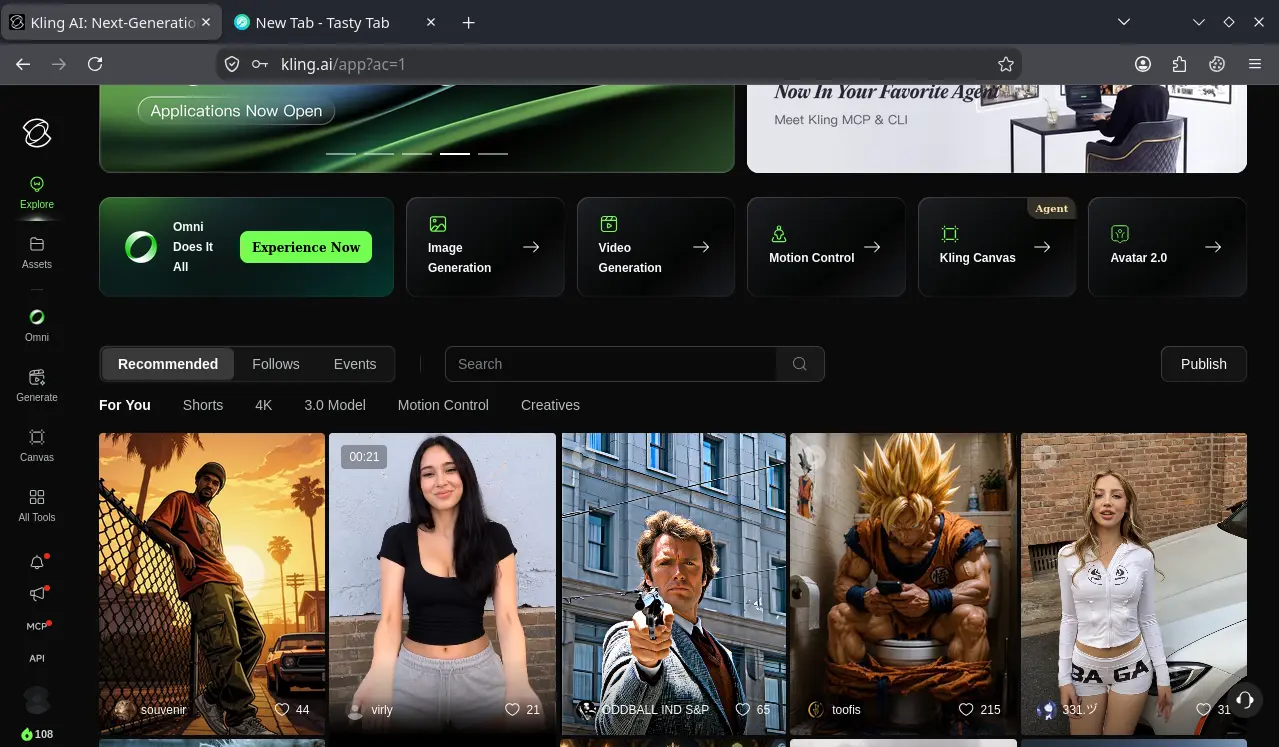Click the kling.ai address bar
Screen dimensions: 1279x747
(x=618, y=64)
